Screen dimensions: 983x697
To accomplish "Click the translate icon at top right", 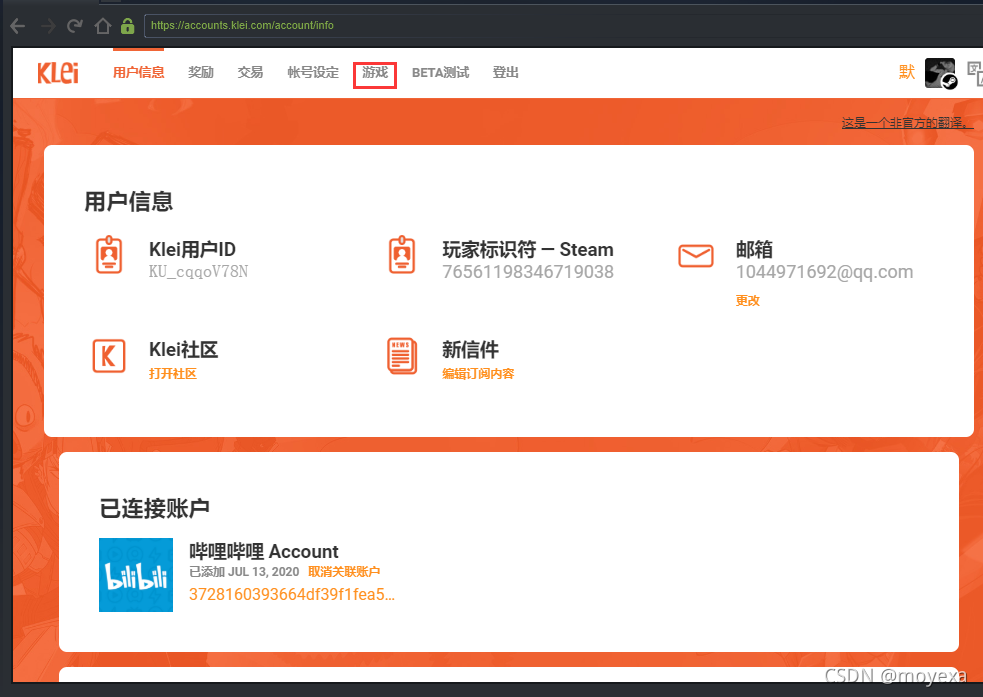I will [x=975, y=73].
